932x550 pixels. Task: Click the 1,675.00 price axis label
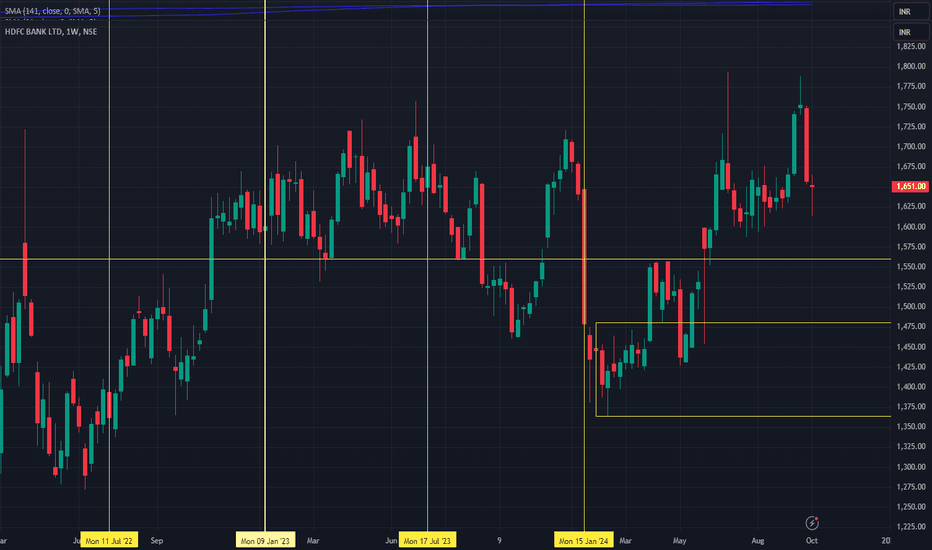pyautogui.click(x=911, y=166)
